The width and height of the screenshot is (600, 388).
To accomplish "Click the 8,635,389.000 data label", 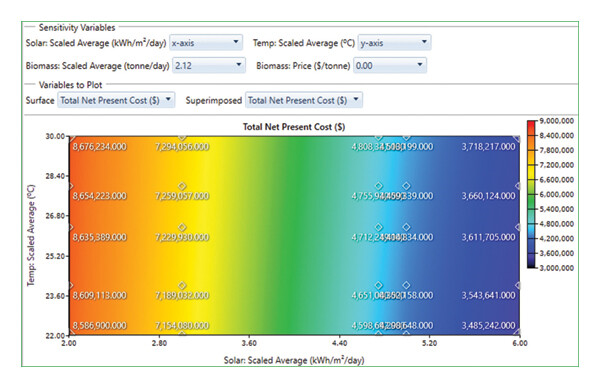I will [99, 237].
